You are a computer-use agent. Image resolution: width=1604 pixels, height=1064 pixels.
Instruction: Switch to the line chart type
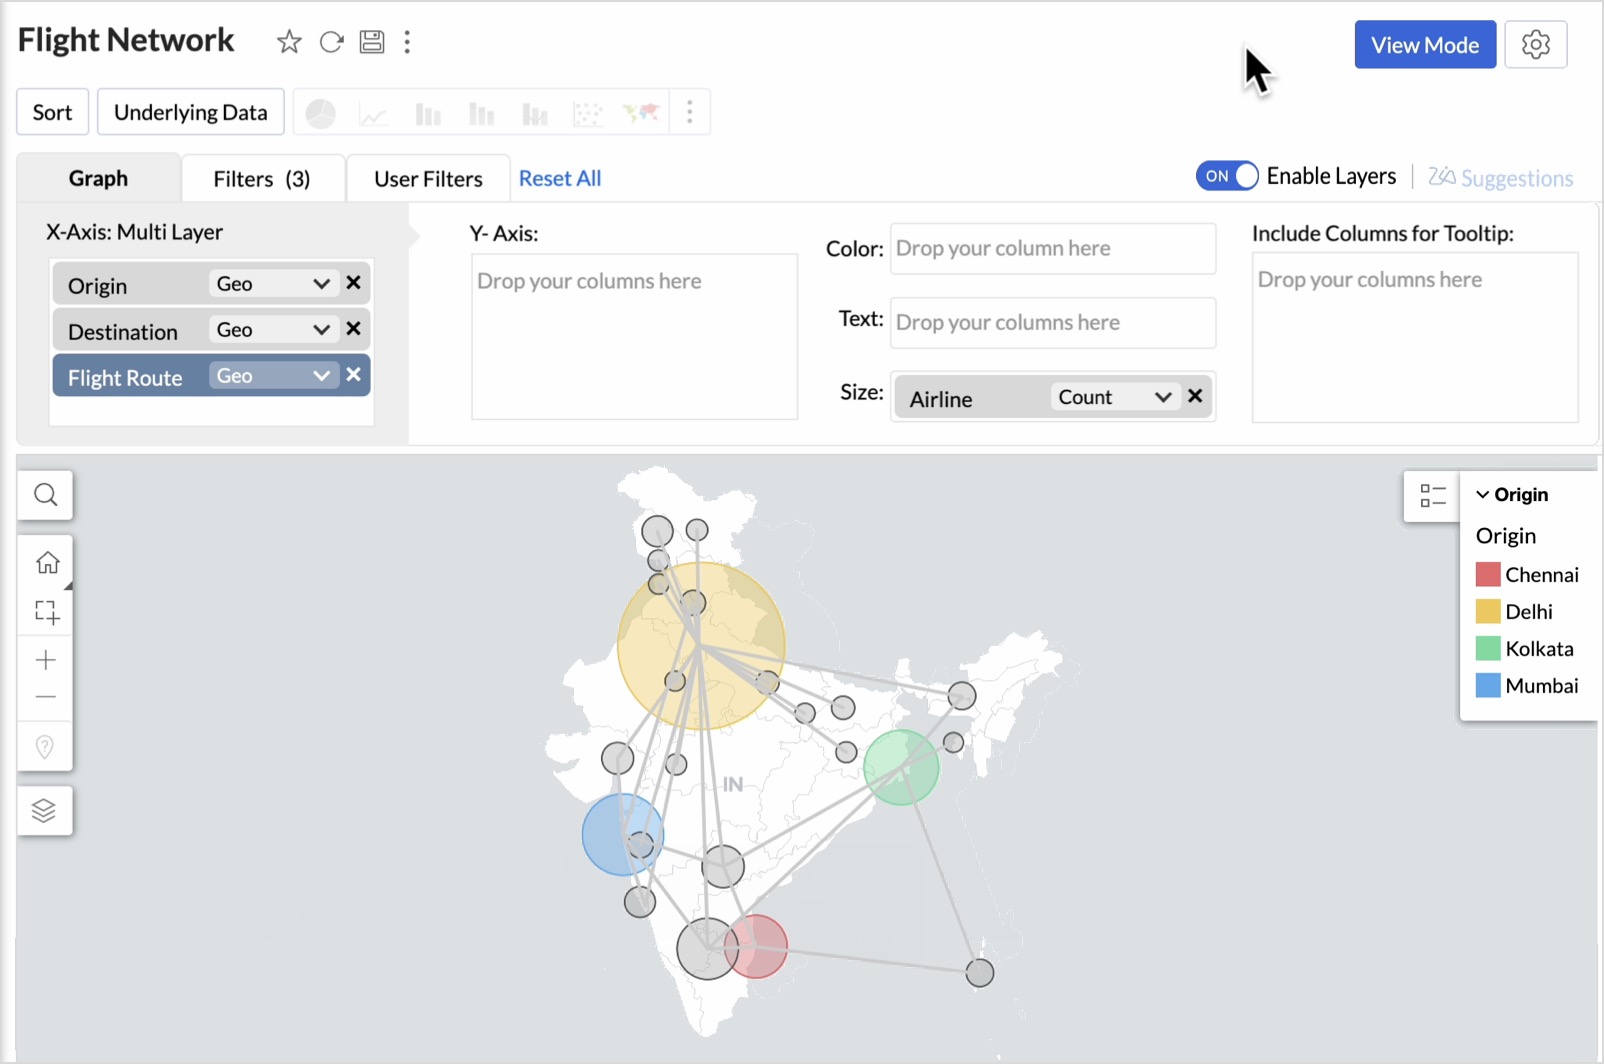373,115
